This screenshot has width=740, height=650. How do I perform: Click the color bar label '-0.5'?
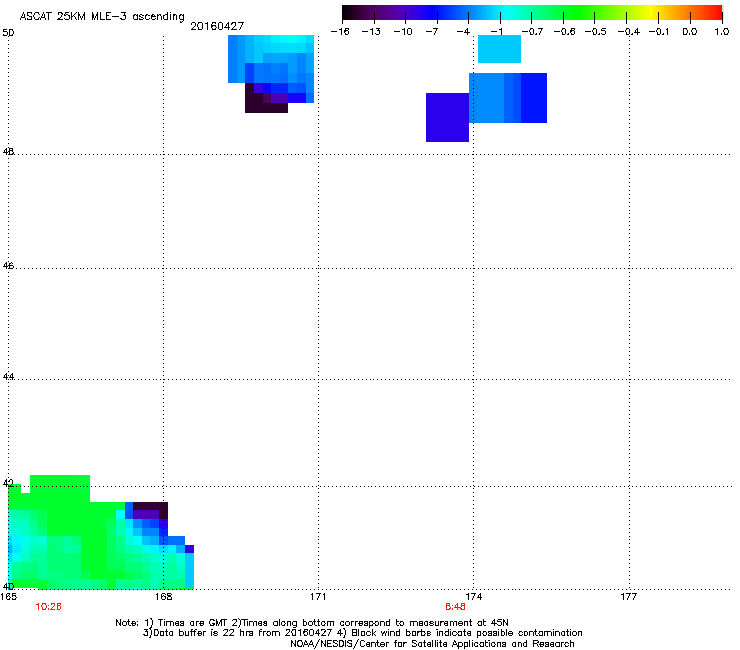(x=596, y=32)
